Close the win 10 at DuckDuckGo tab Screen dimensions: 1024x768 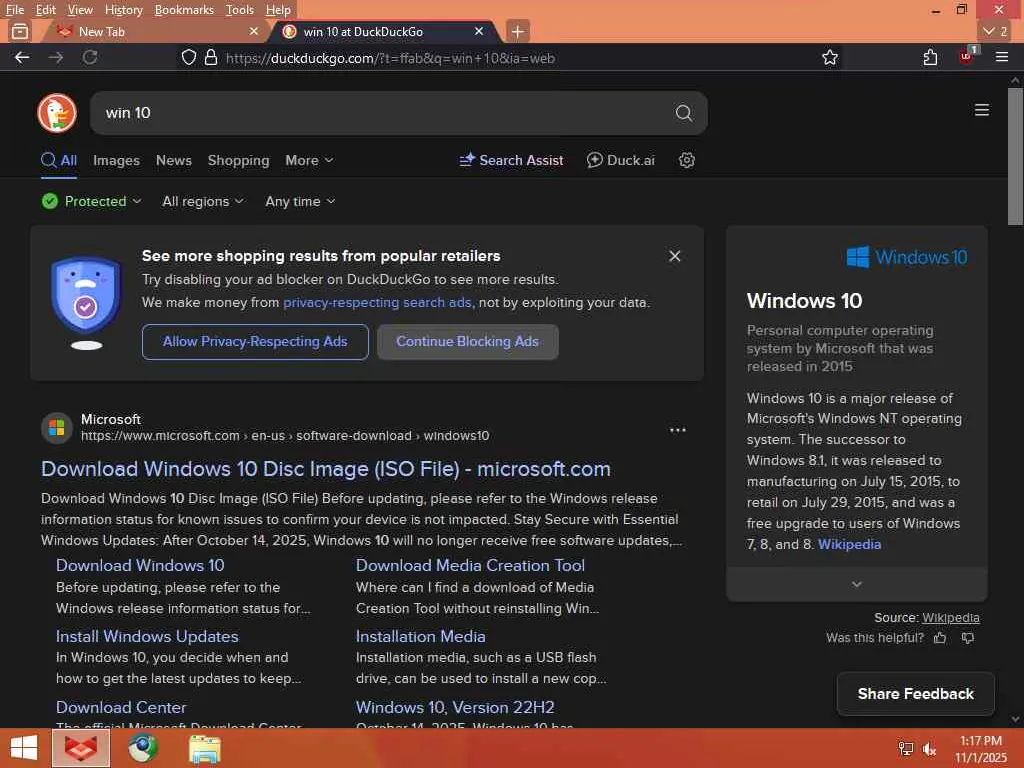coord(479,31)
